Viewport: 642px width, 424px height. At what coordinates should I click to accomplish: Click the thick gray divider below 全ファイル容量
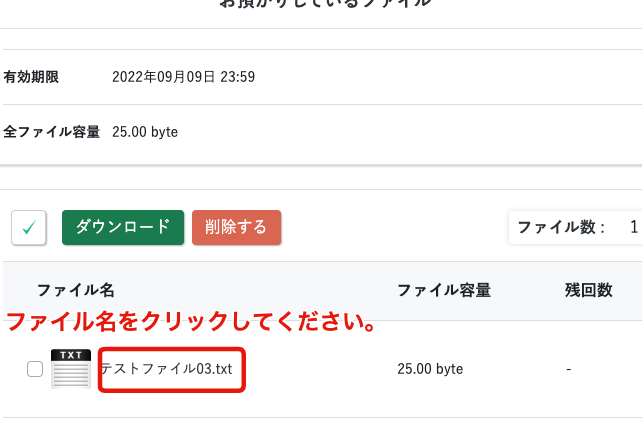321,165
